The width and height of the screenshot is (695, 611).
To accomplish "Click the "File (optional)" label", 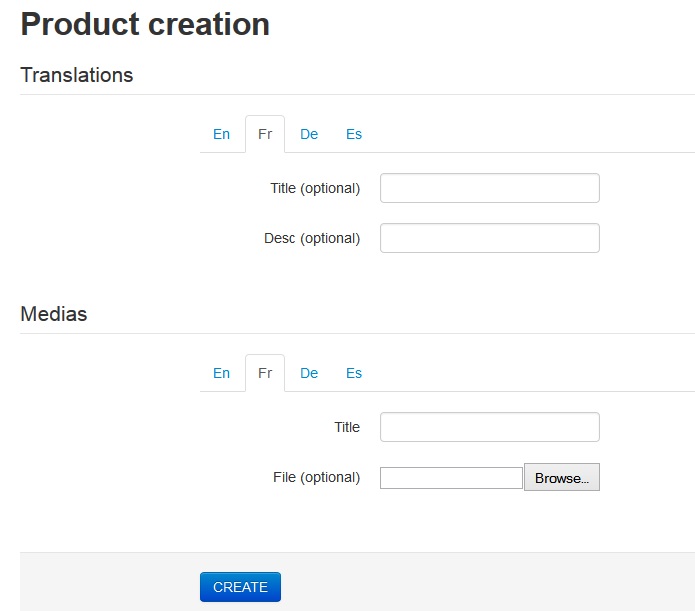I will click(x=316, y=477).
